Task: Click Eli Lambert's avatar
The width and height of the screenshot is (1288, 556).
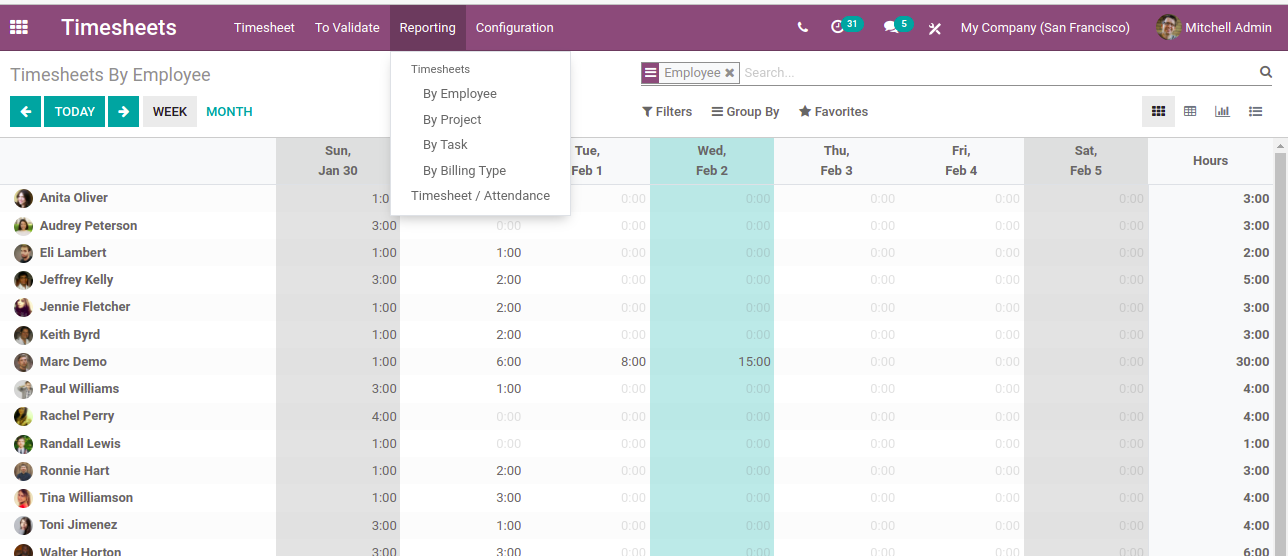Action: (23, 253)
